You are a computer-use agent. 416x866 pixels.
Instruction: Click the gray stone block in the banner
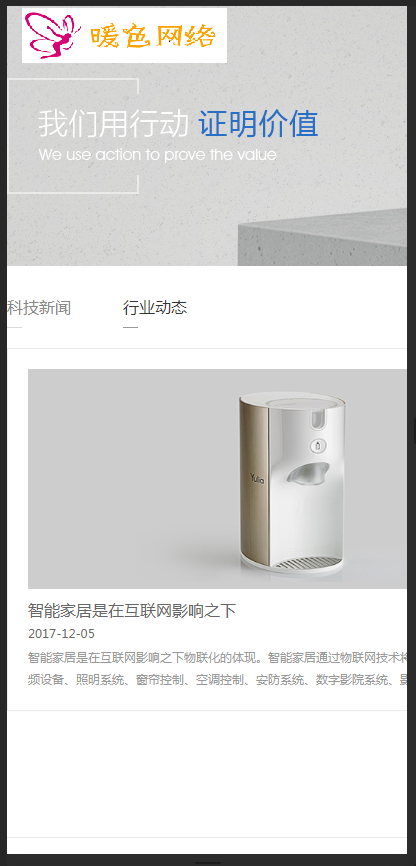tap(323, 237)
